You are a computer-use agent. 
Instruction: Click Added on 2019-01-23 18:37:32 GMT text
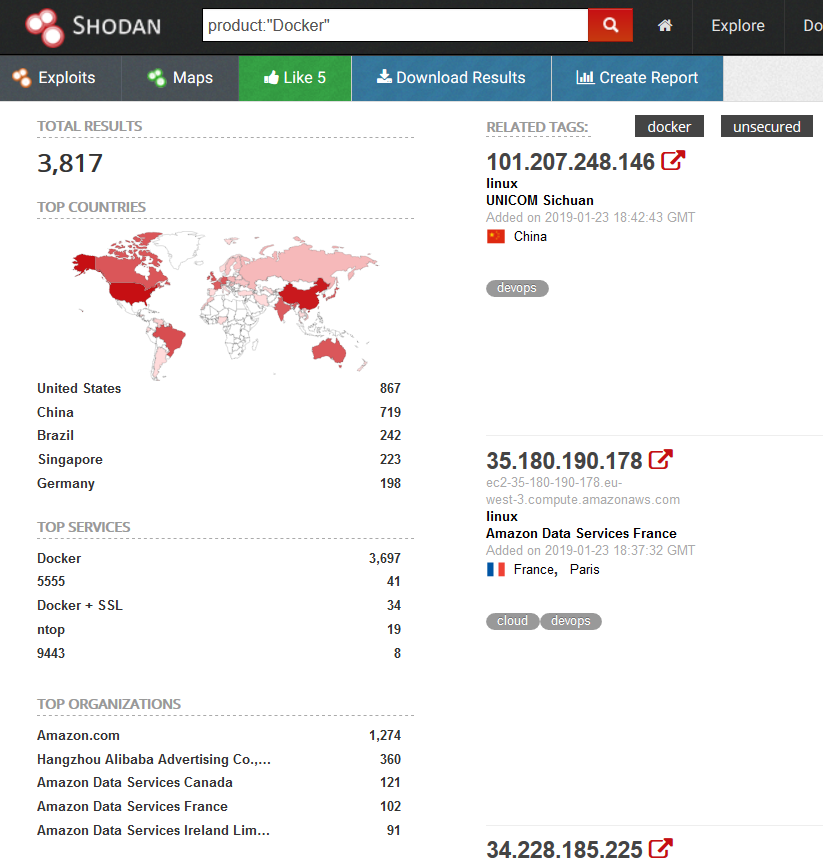(591, 551)
